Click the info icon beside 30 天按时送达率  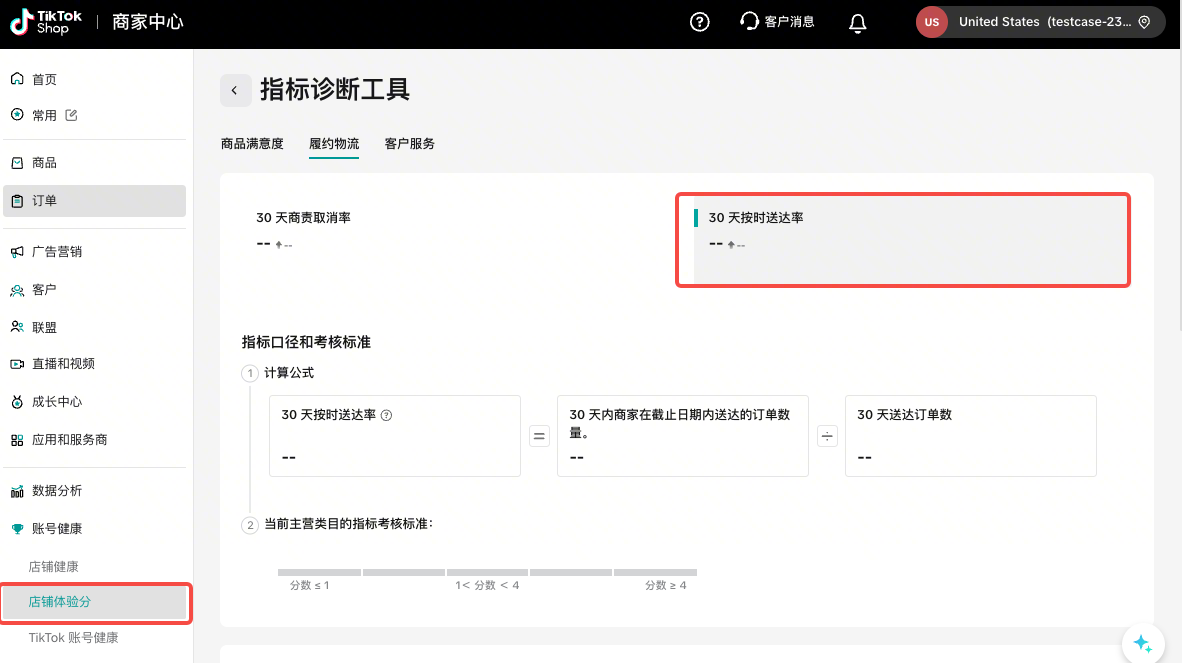[x=386, y=415]
